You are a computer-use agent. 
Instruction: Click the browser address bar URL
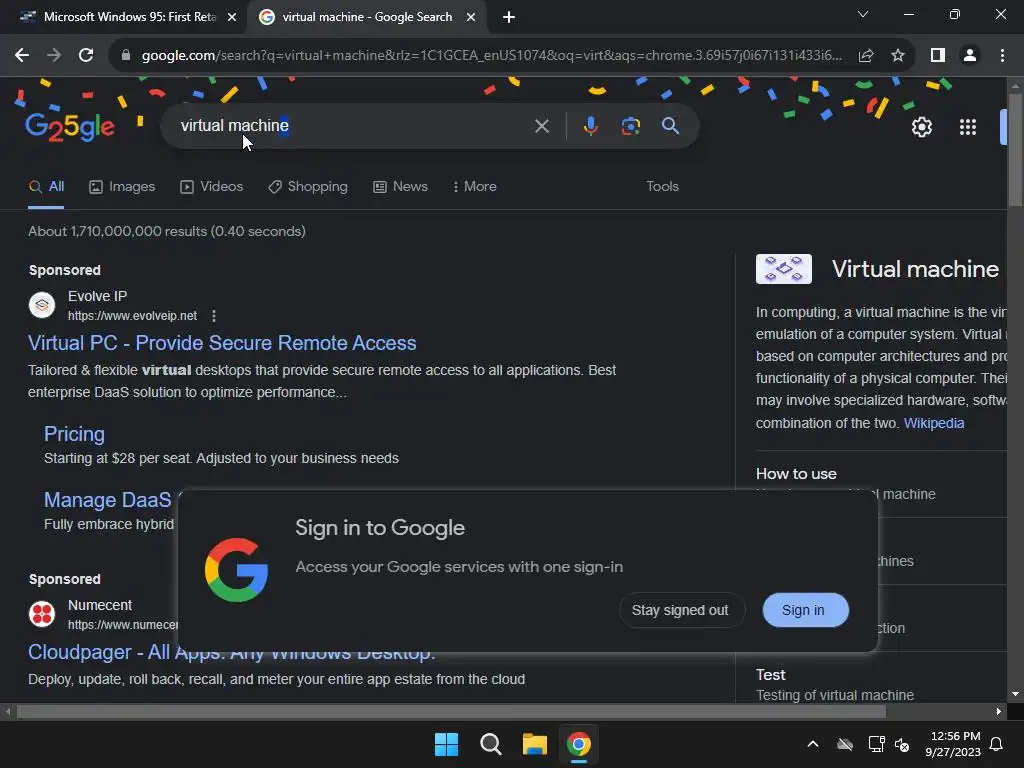click(x=491, y=56)
